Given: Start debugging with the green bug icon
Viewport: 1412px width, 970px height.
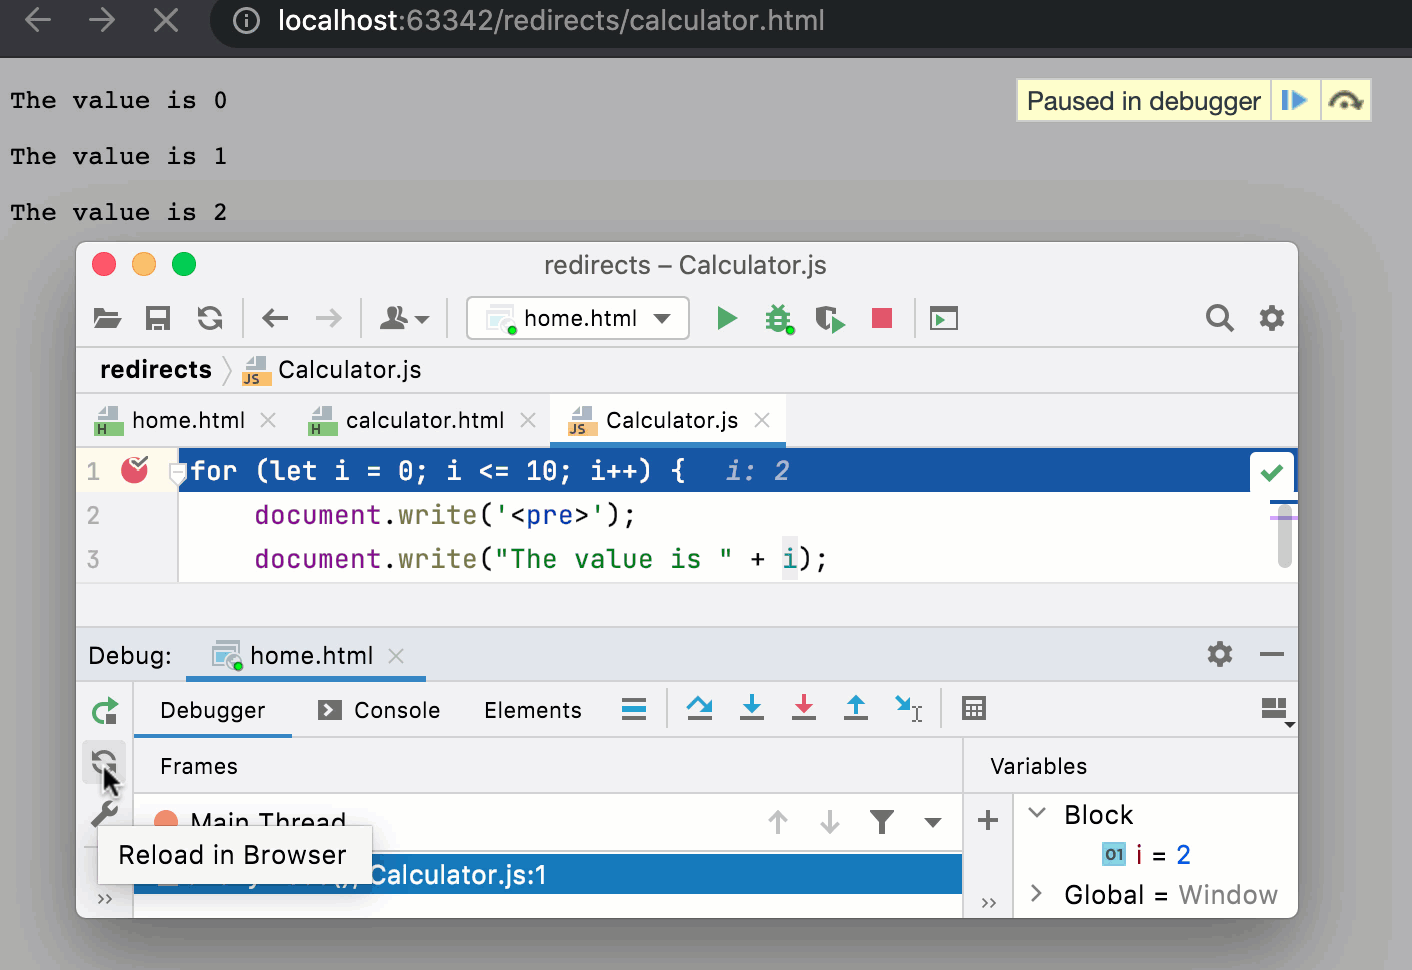Looking at the screenshot, I should (778, 318).
